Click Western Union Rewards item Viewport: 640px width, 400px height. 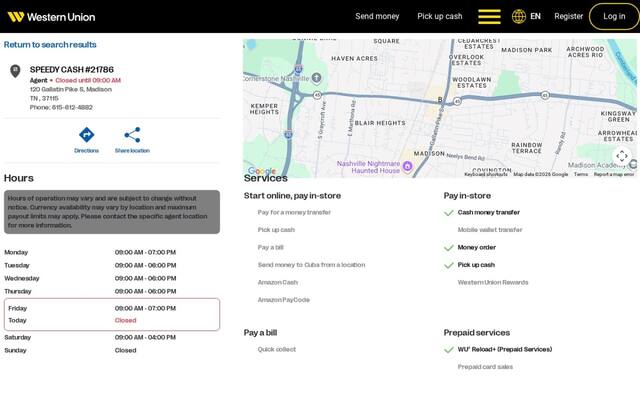(493, 282)
